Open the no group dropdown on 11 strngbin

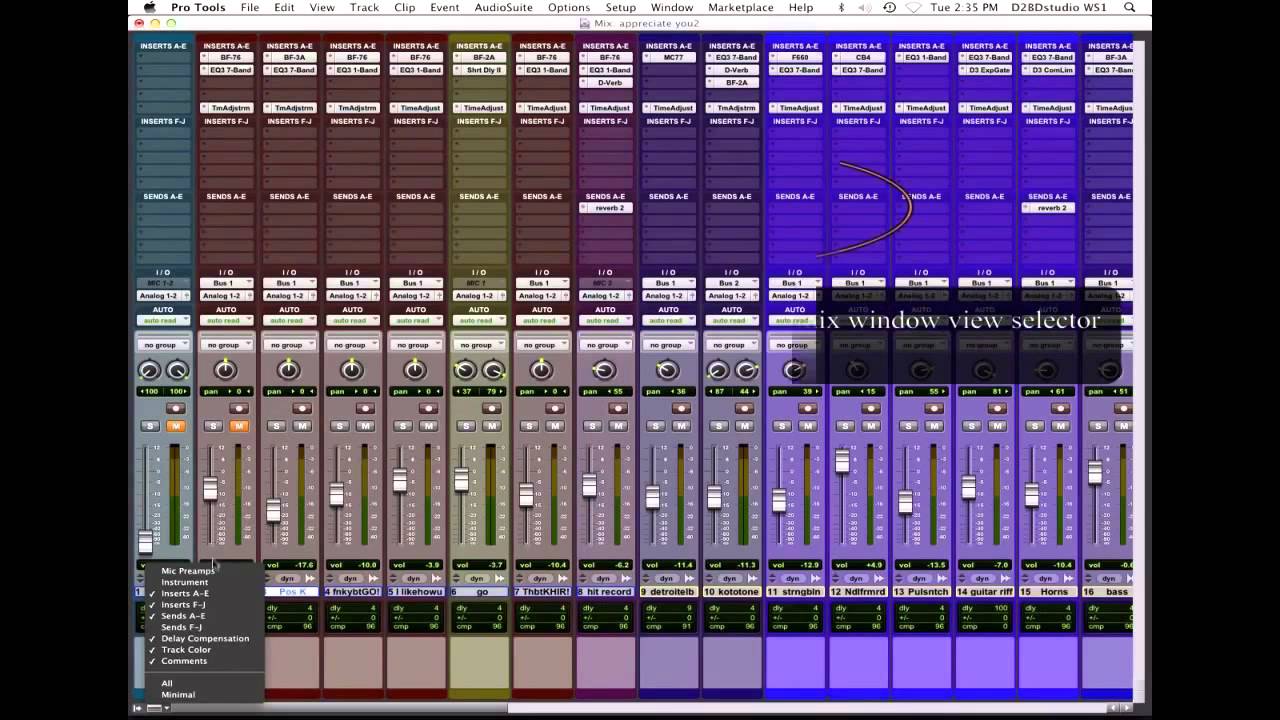tap(794, 345)
